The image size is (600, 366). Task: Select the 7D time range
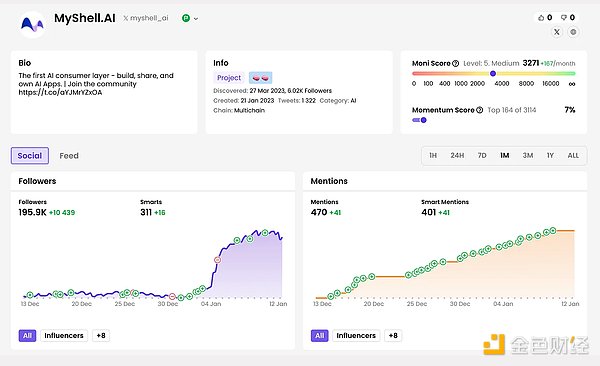(482, 155)
